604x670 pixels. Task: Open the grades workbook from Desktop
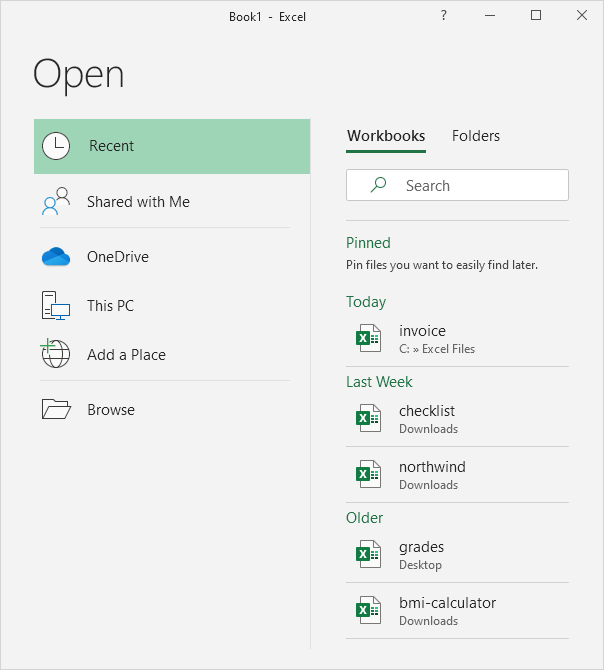(x=421, y=555)
